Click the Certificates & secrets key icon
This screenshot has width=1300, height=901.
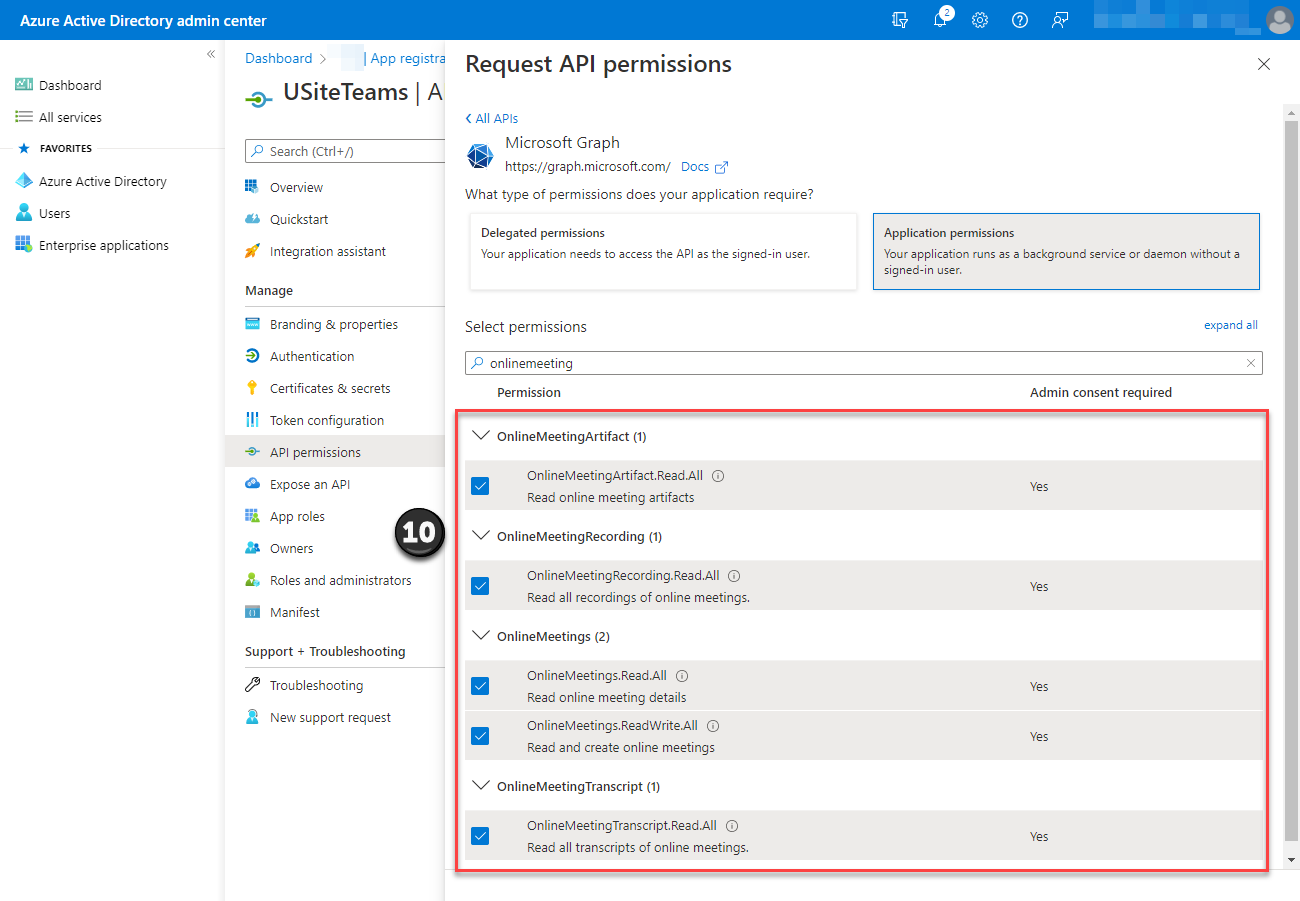pos(253,388)
